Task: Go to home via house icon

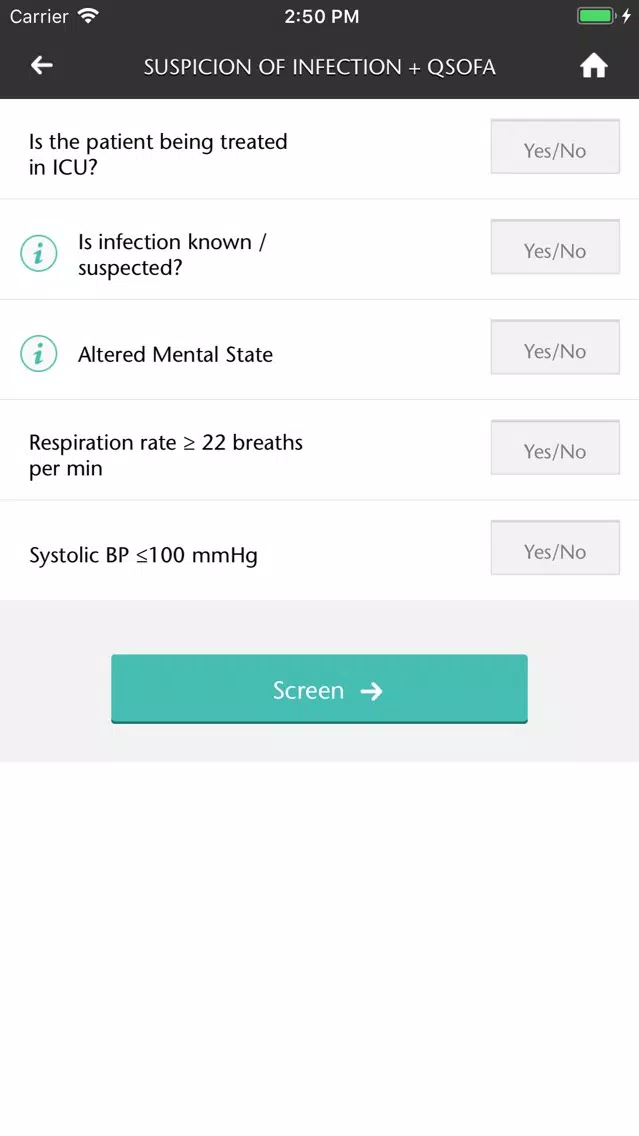Action: (x=593, y=66)
